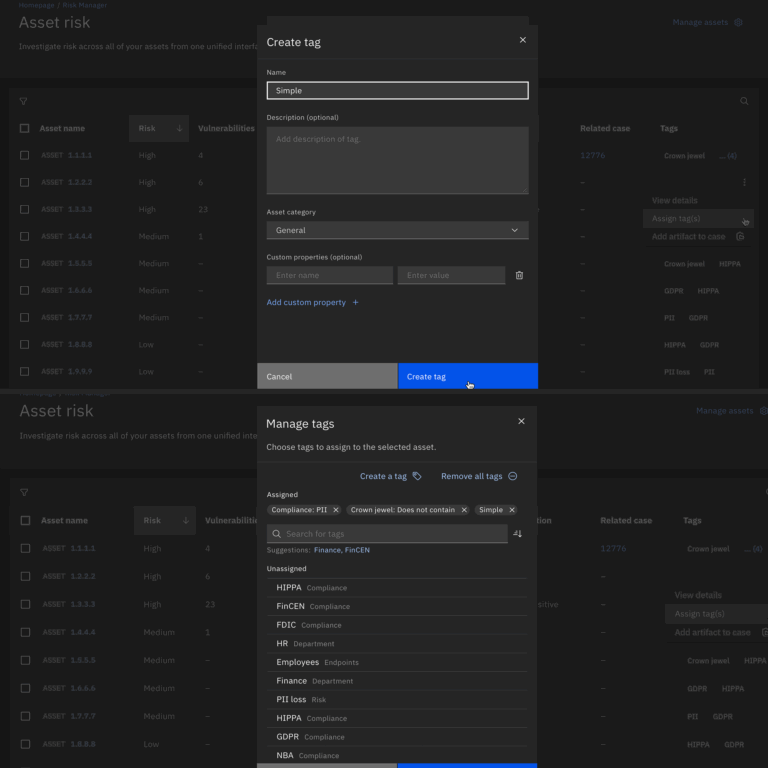Image resolution: width=768 pixels, height=768 pixels.
Task: Toggle the sort order icon beside the tag search
Action: 517,534
